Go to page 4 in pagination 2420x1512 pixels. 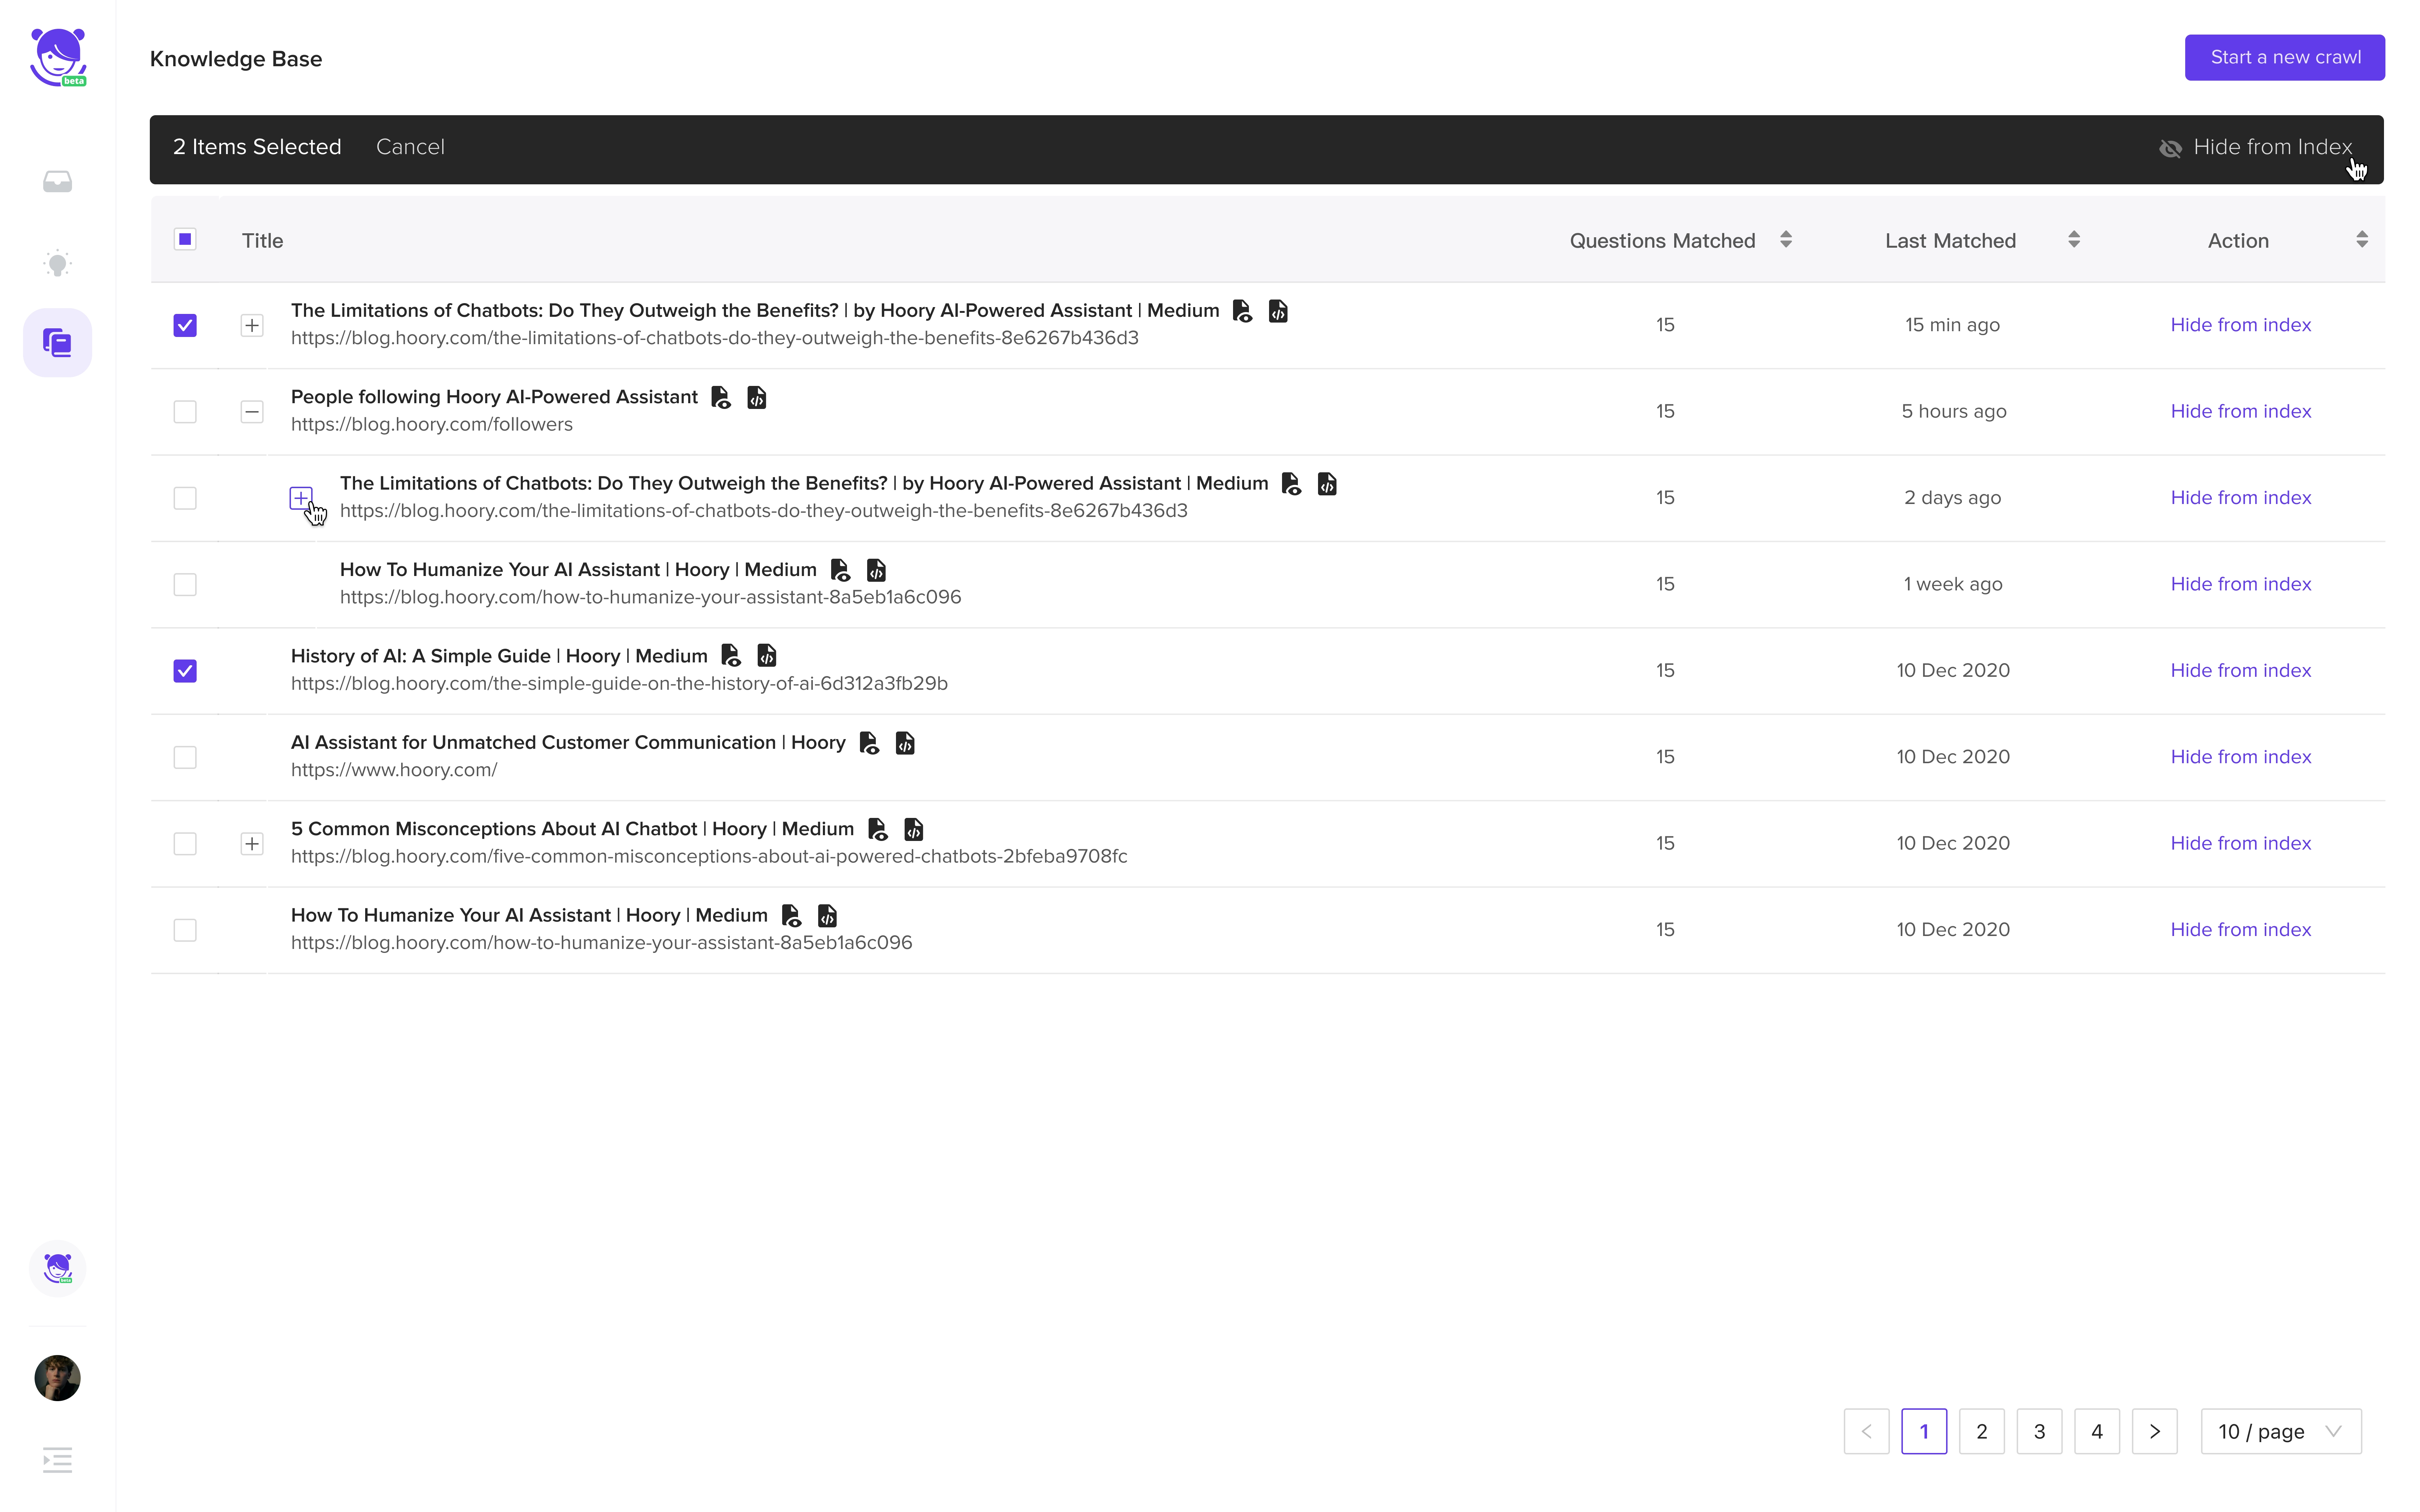coord(2097,1431)
